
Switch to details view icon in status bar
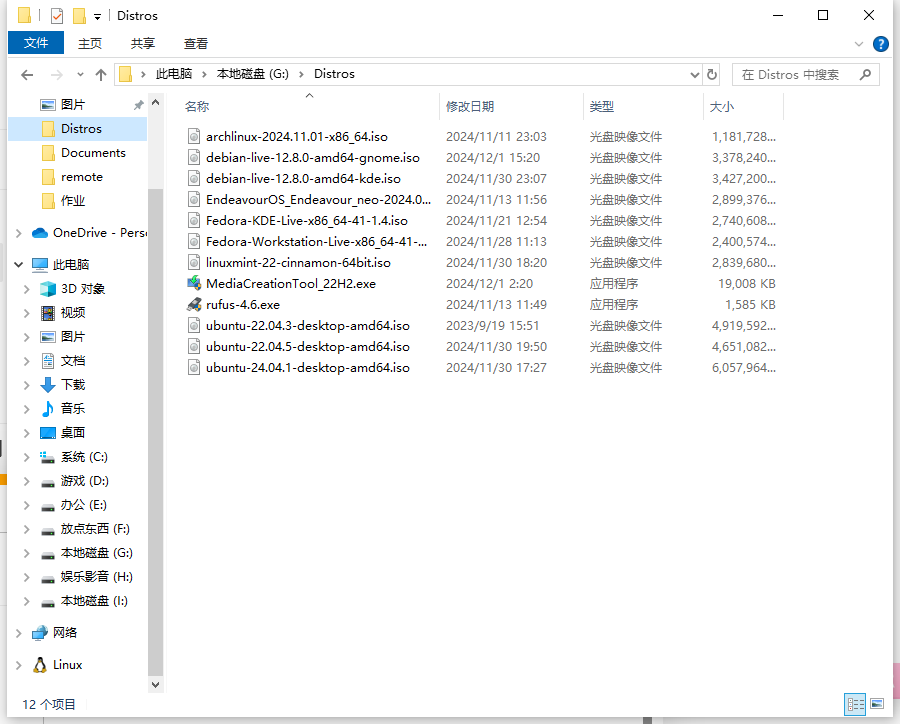[855, 704]
